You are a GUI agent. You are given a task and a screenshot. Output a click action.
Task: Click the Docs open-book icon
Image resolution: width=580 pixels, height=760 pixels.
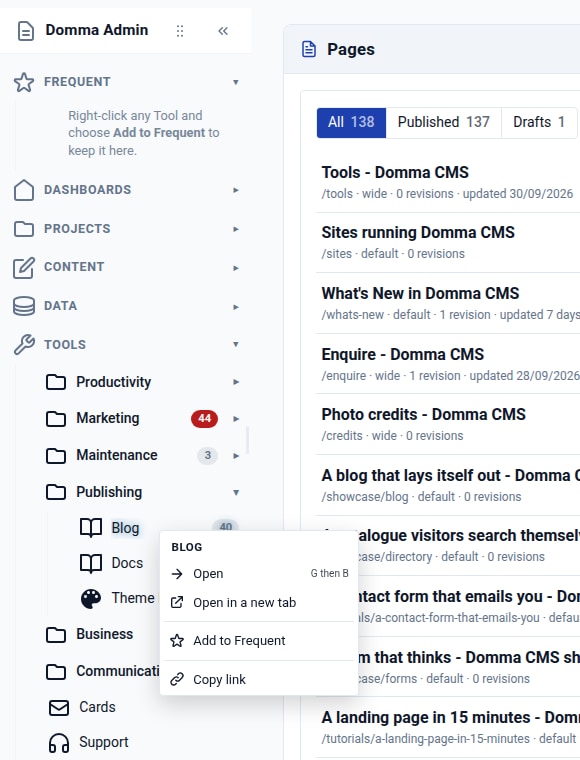click(91, 563)
